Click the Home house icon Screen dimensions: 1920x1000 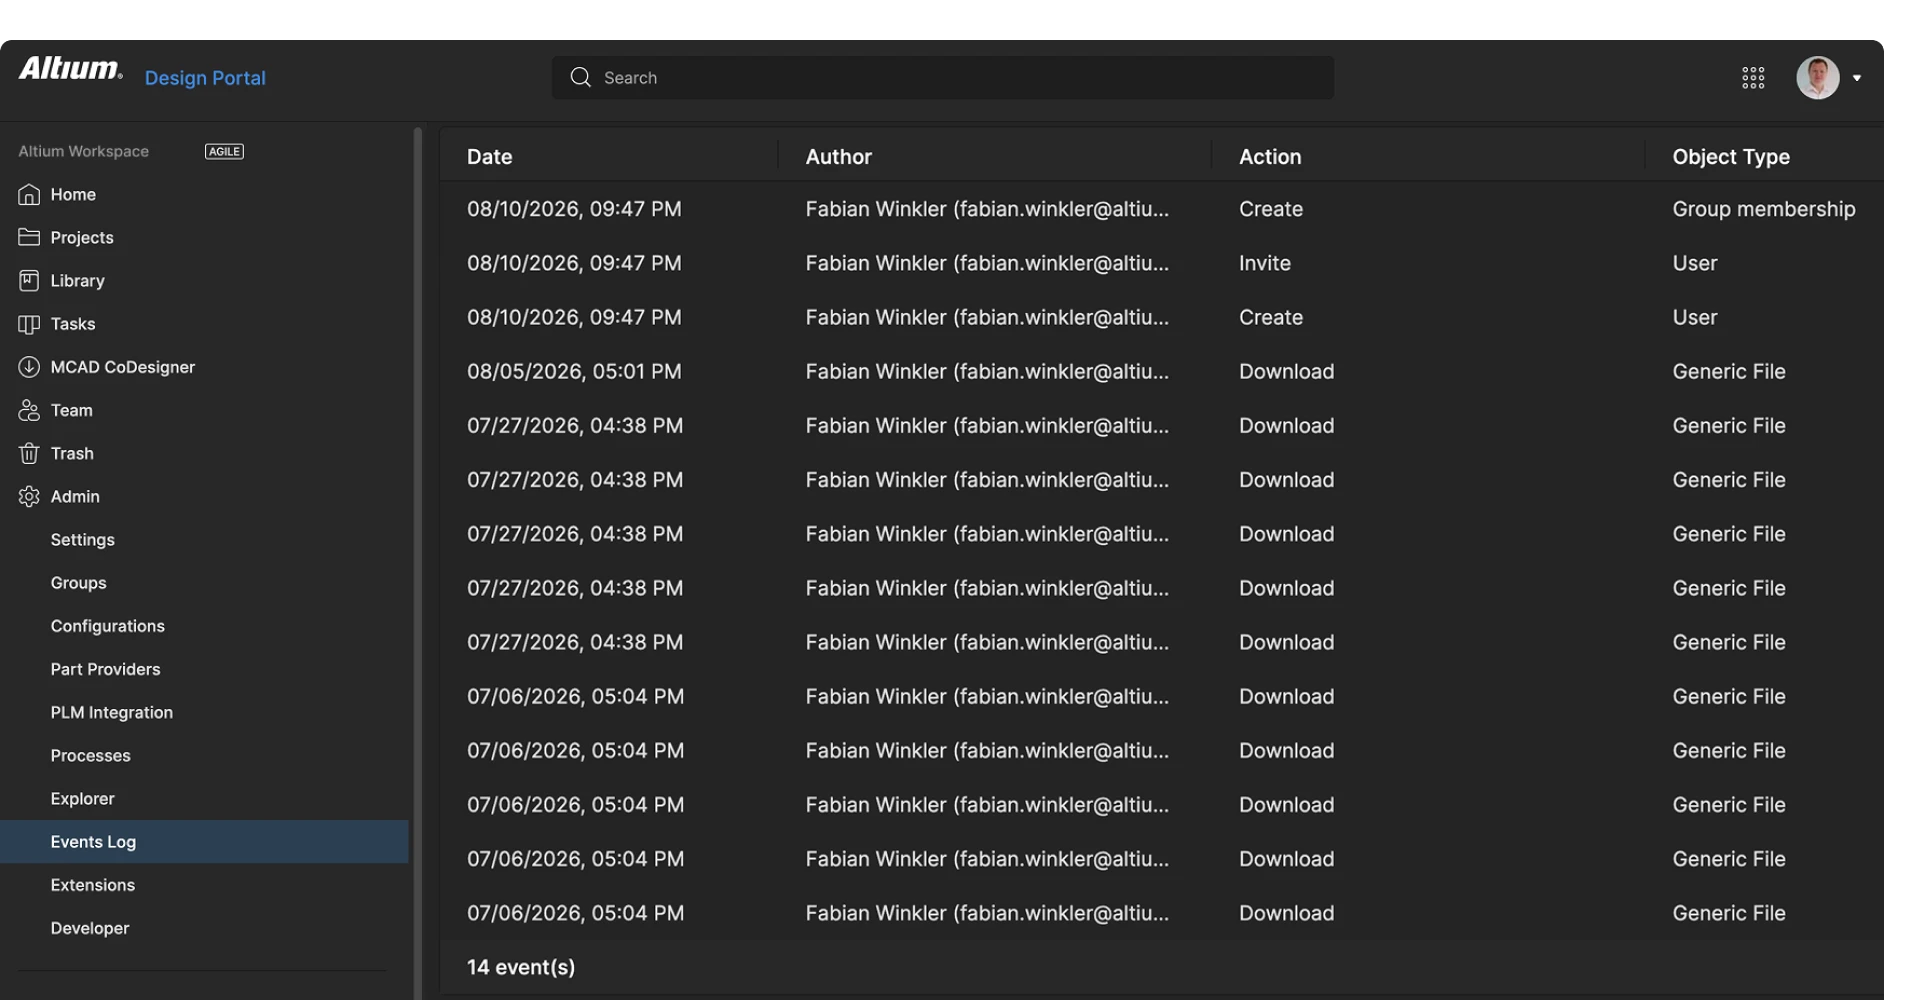tap(29, 195)
